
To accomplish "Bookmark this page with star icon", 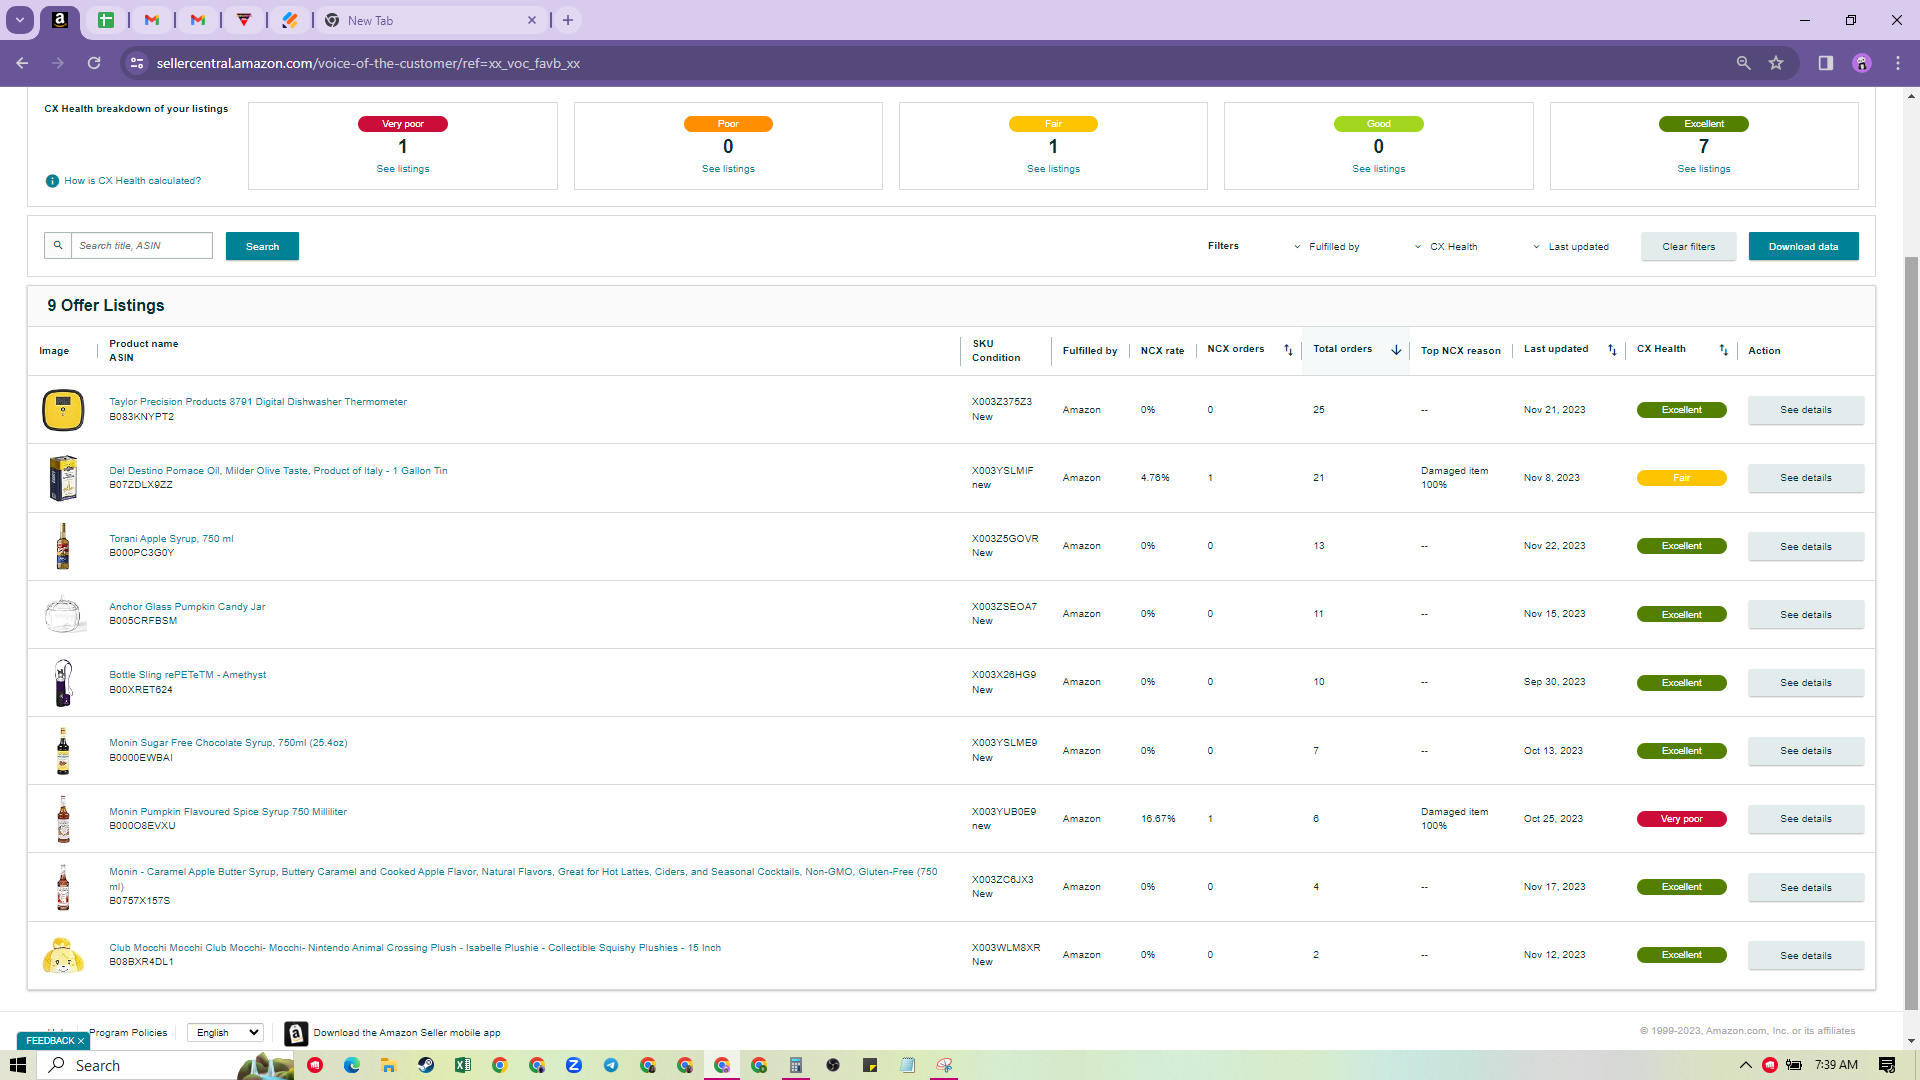I will 1776,63.
